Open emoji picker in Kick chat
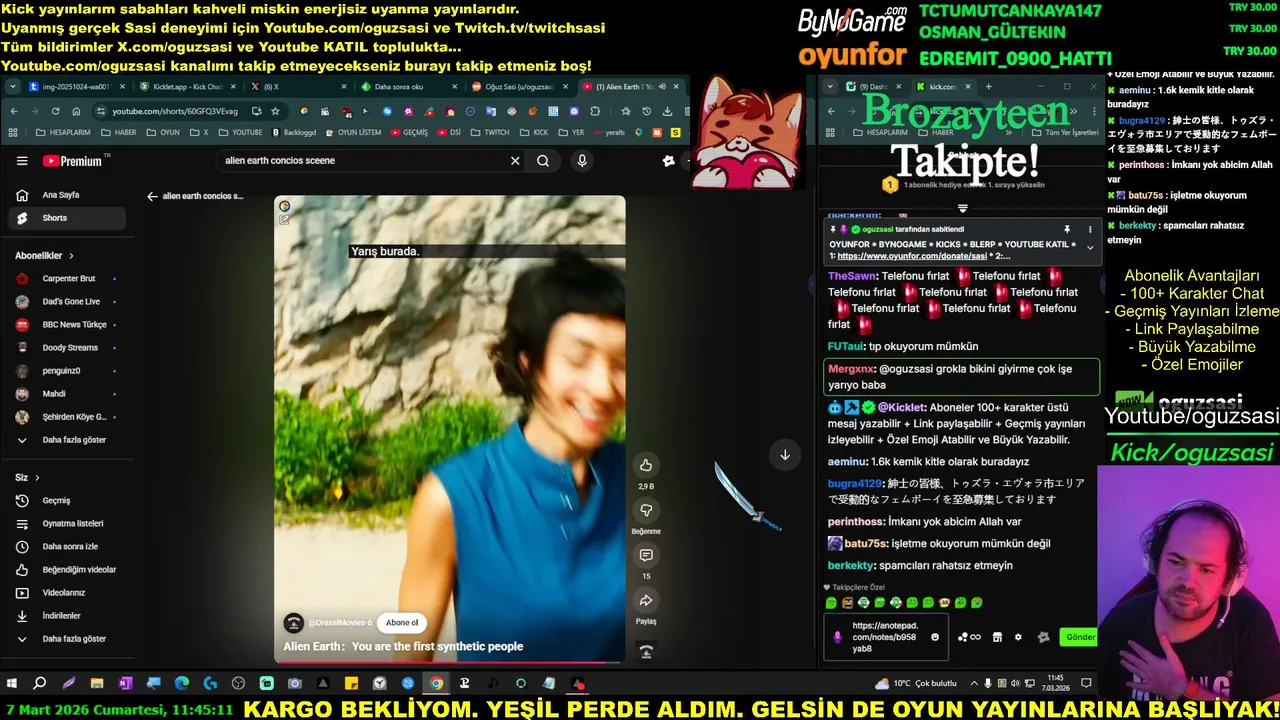 pyautogui.click(x=935, y=637)
